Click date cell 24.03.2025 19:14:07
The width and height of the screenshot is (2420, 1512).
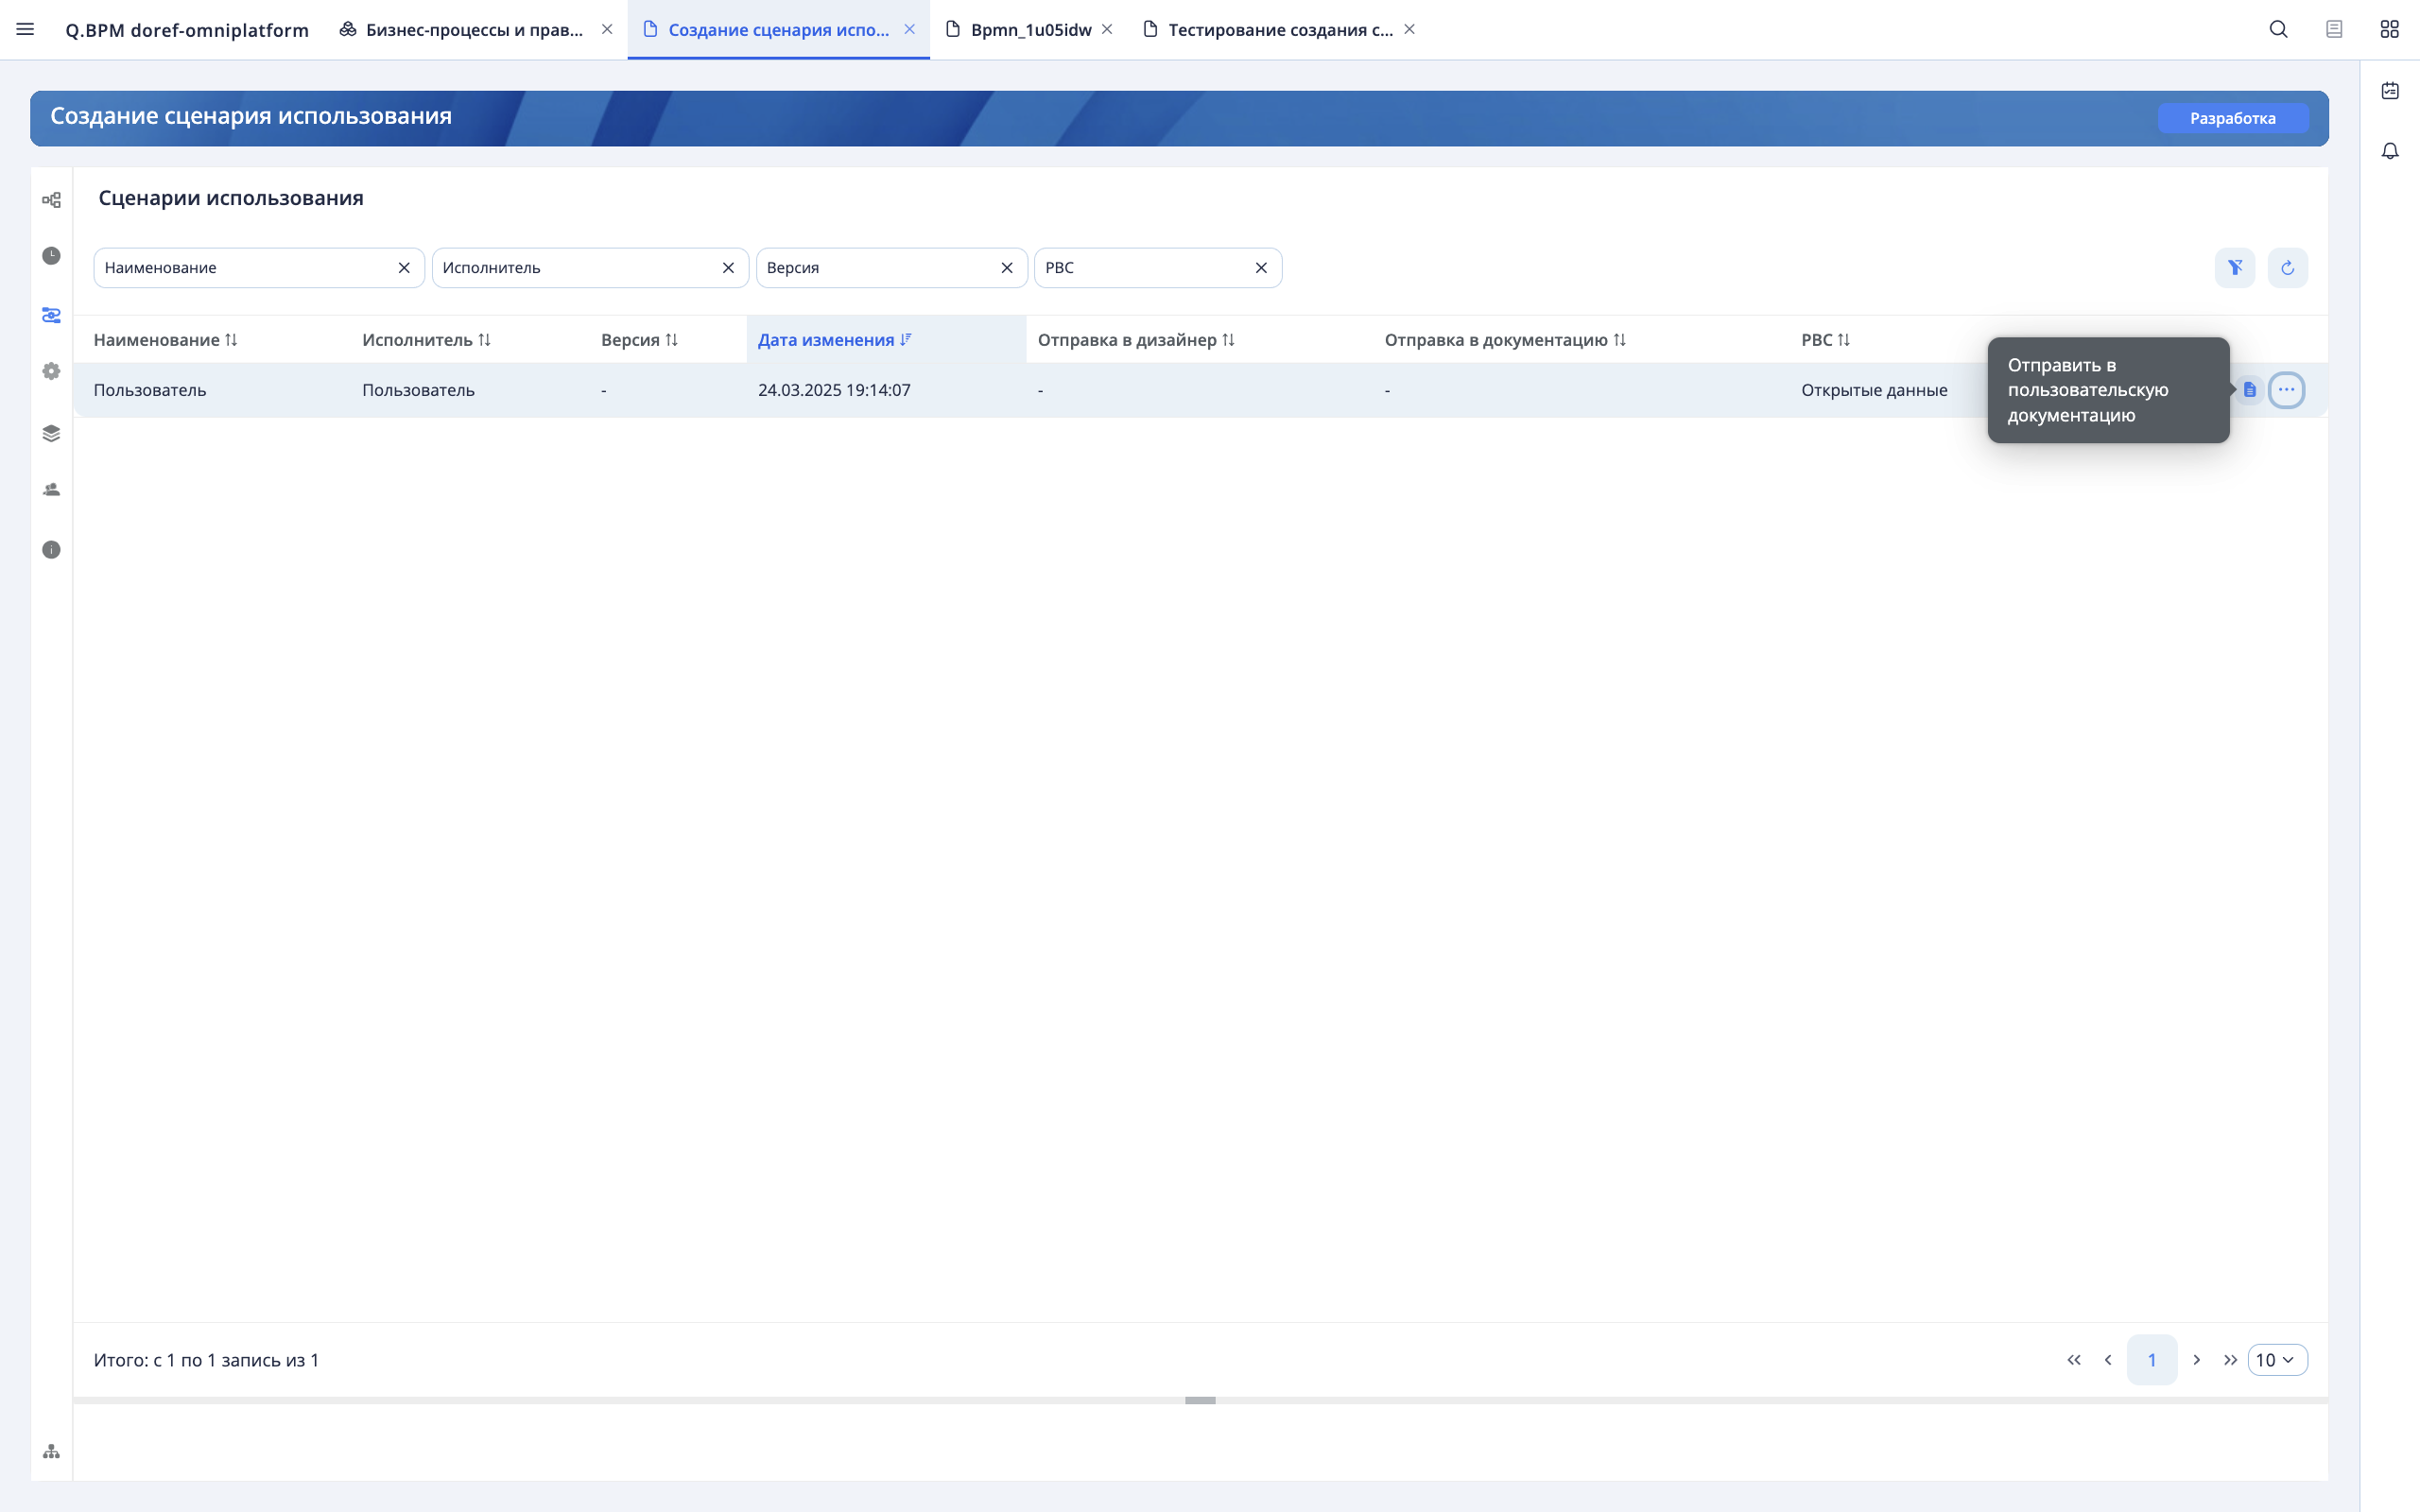point(834,390)
